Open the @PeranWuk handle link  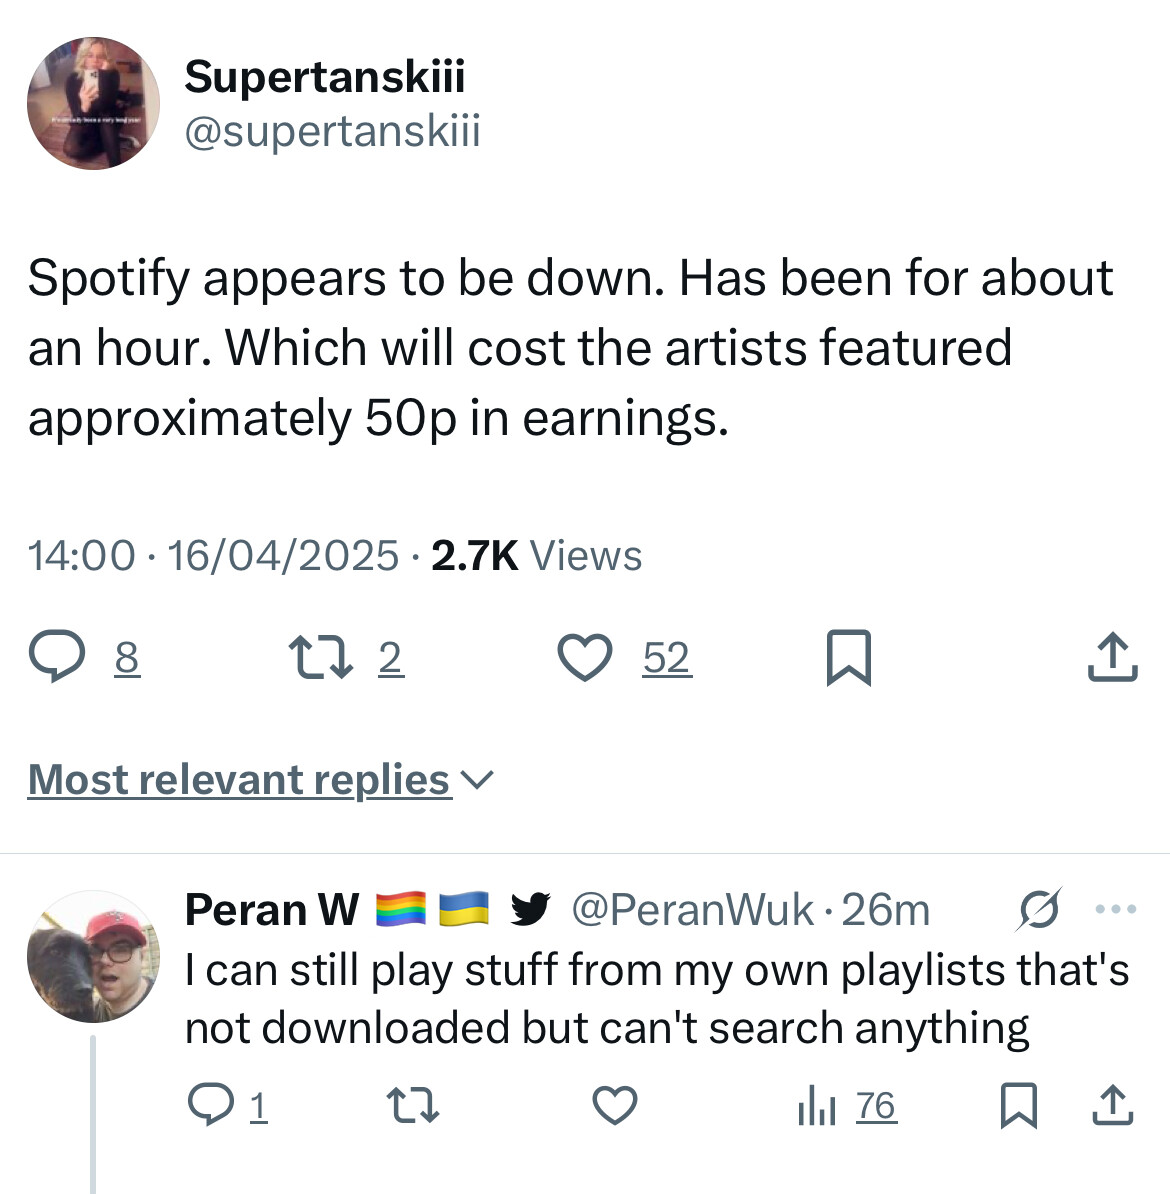click(x=692, y=909)
